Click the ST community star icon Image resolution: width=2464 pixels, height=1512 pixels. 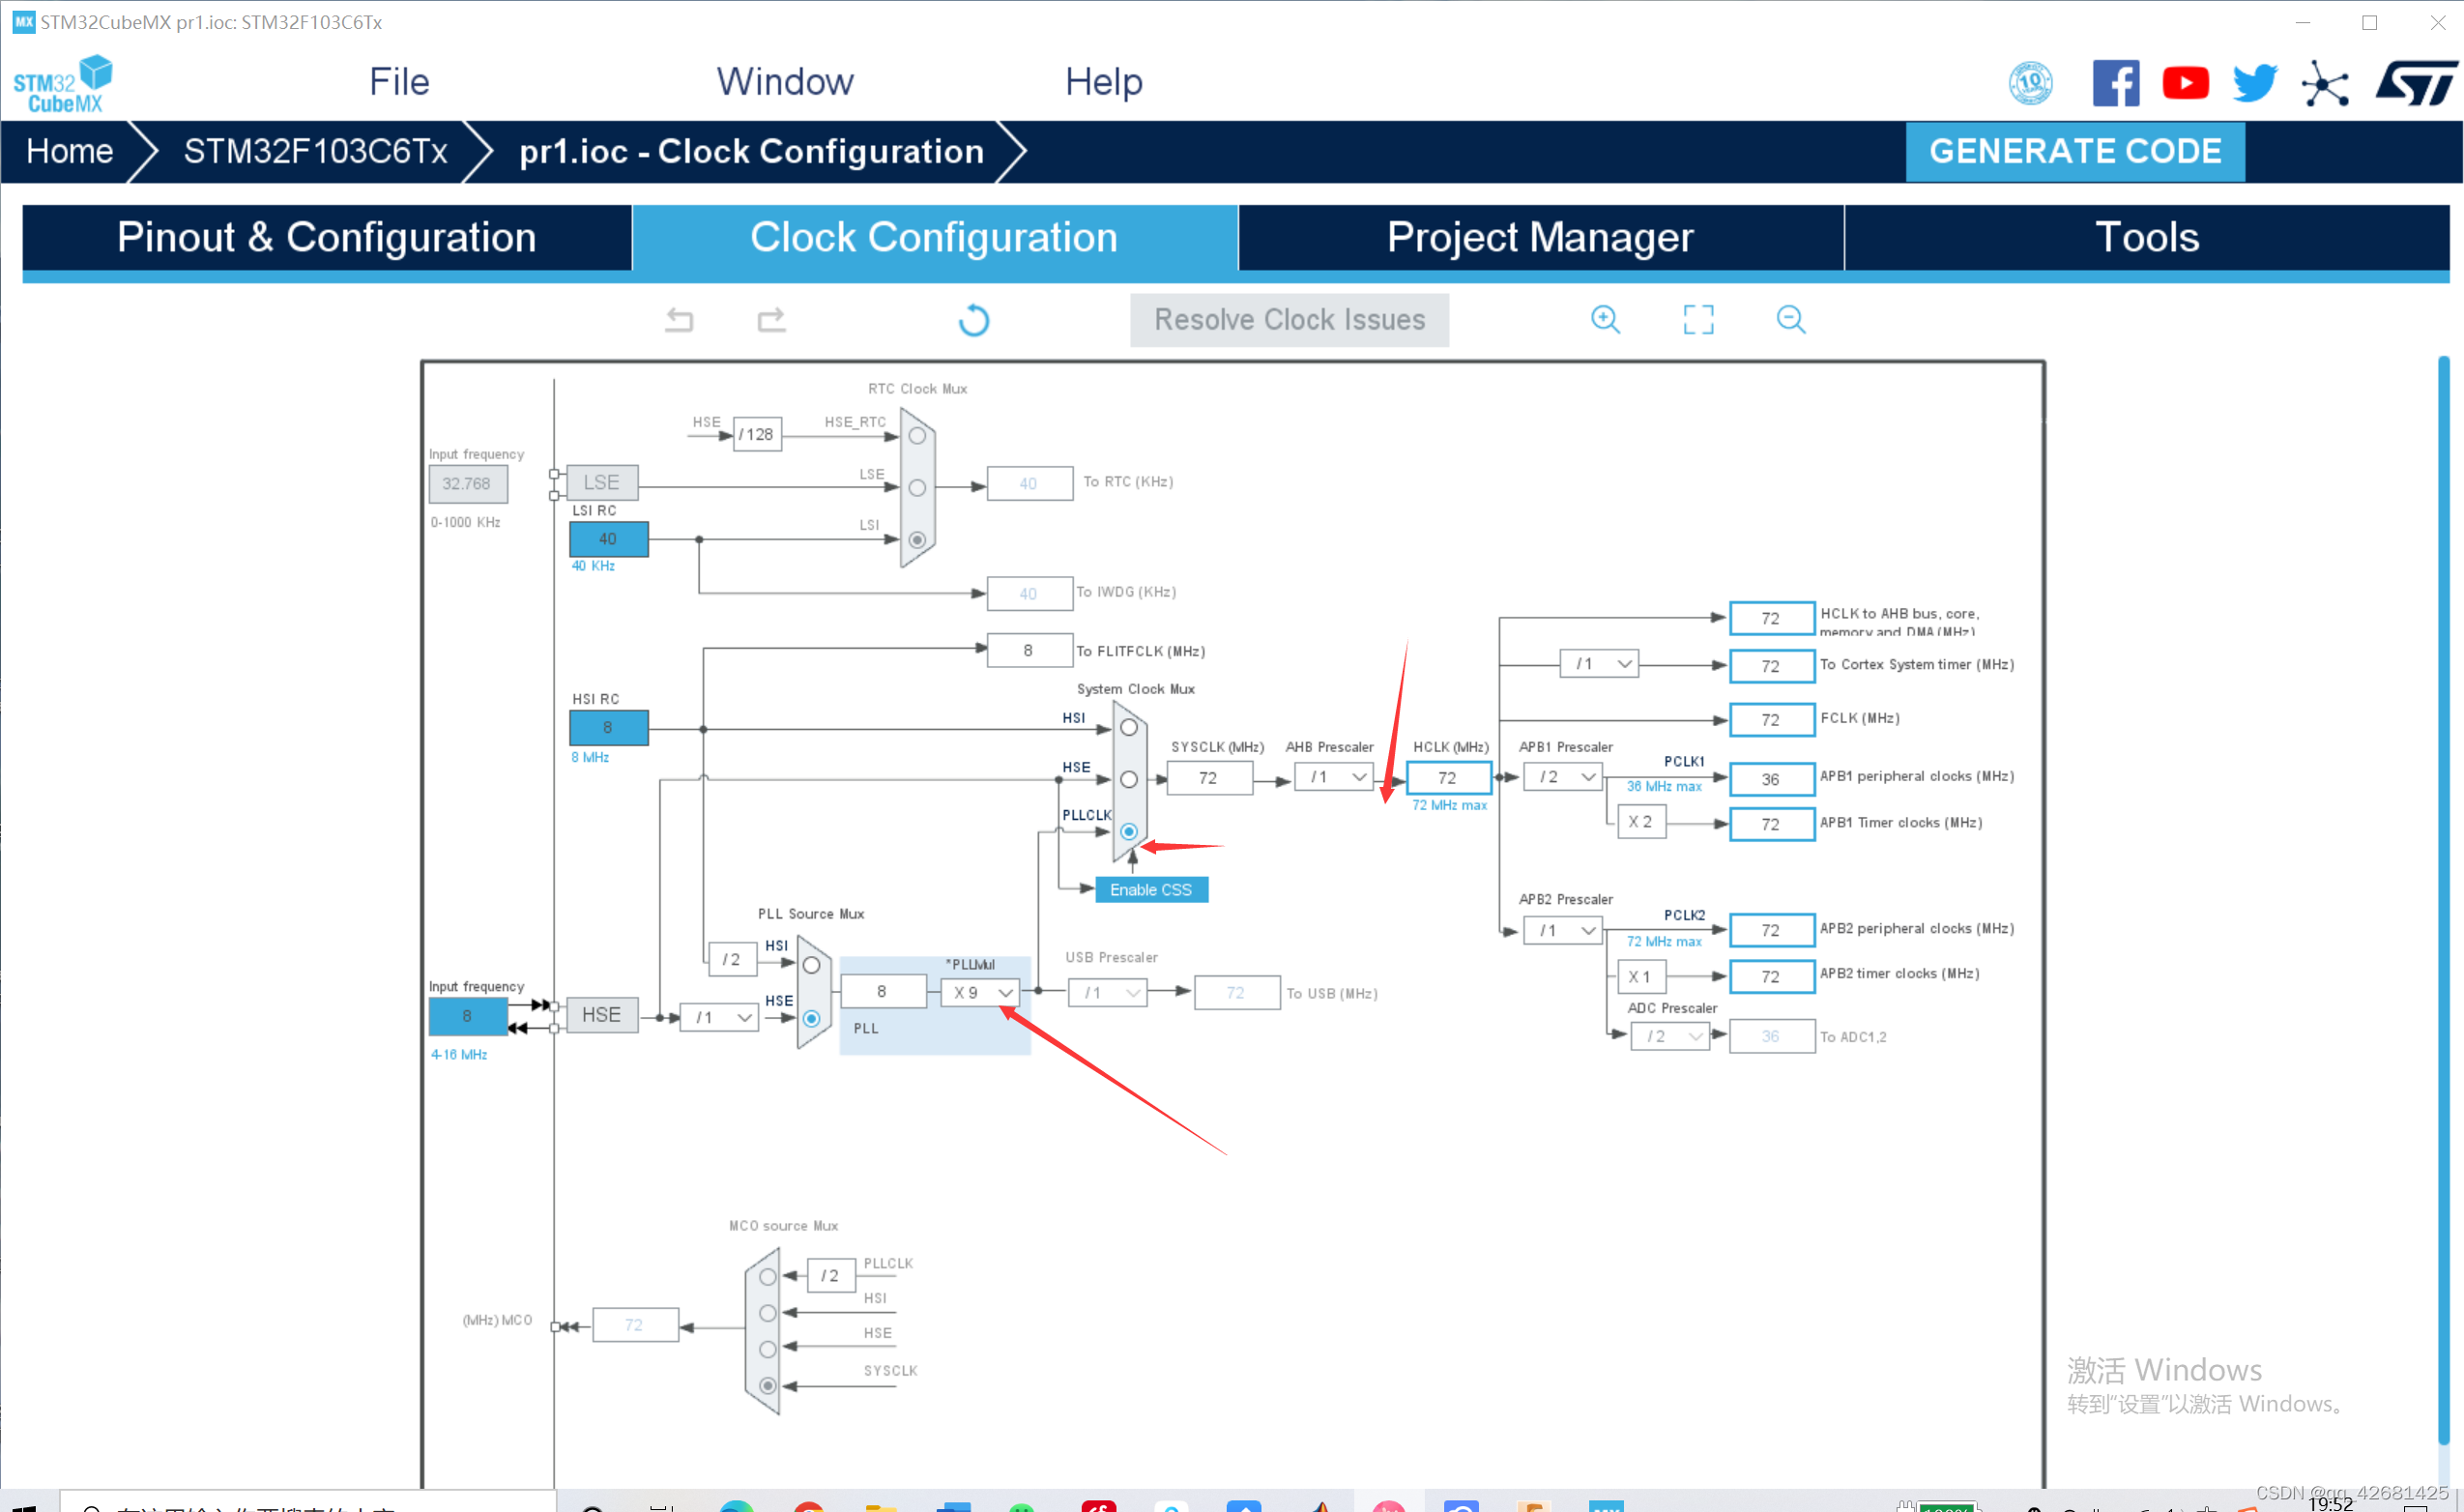coord(2325,83)
